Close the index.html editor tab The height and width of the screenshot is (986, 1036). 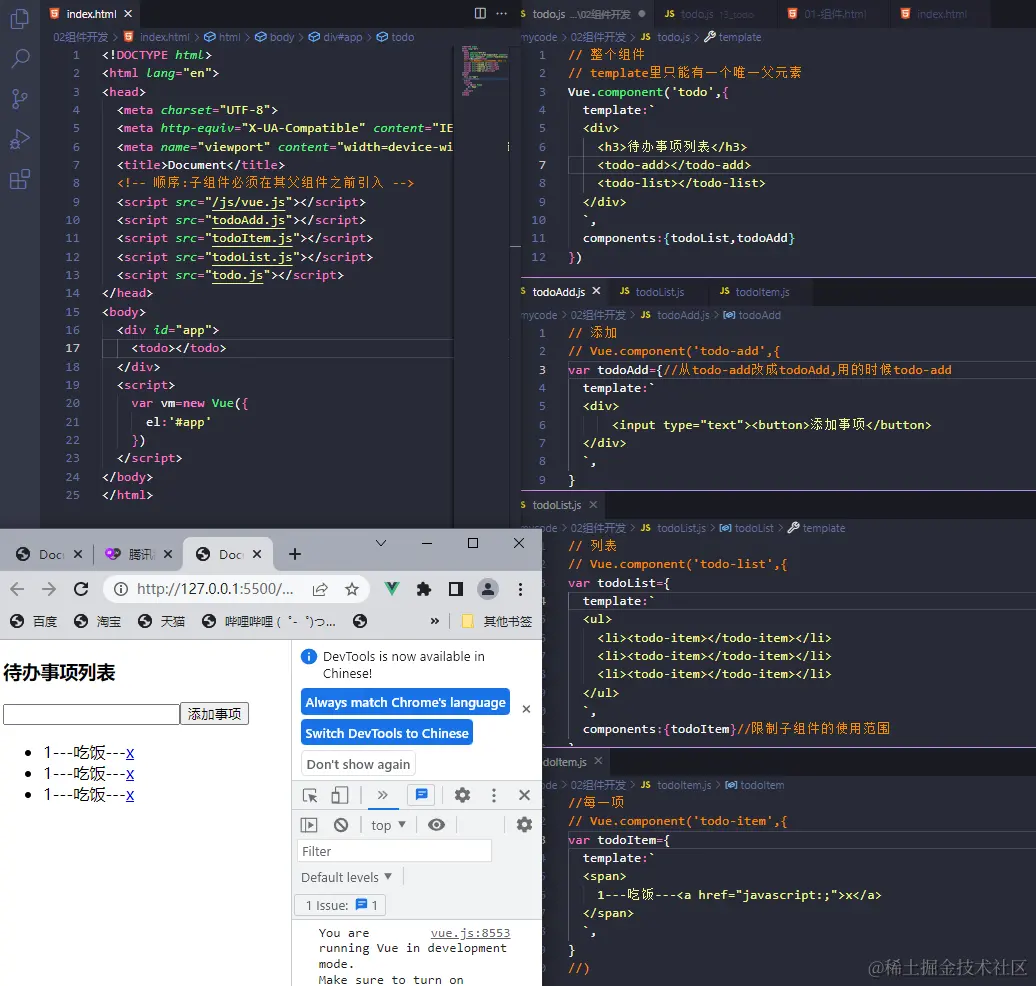[x=128, y=13]
